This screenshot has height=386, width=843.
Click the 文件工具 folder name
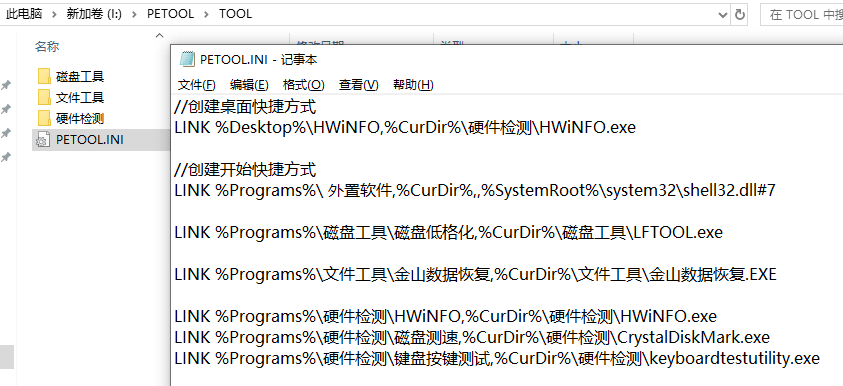pos(80,97)
